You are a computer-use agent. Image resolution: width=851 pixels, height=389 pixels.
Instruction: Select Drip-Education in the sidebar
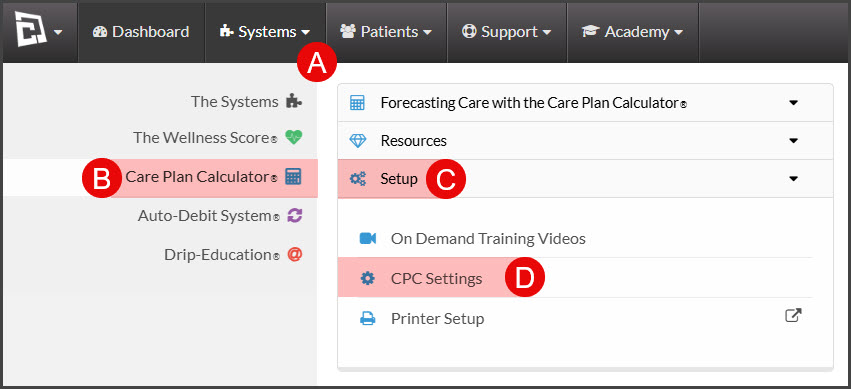pos(222,255)
